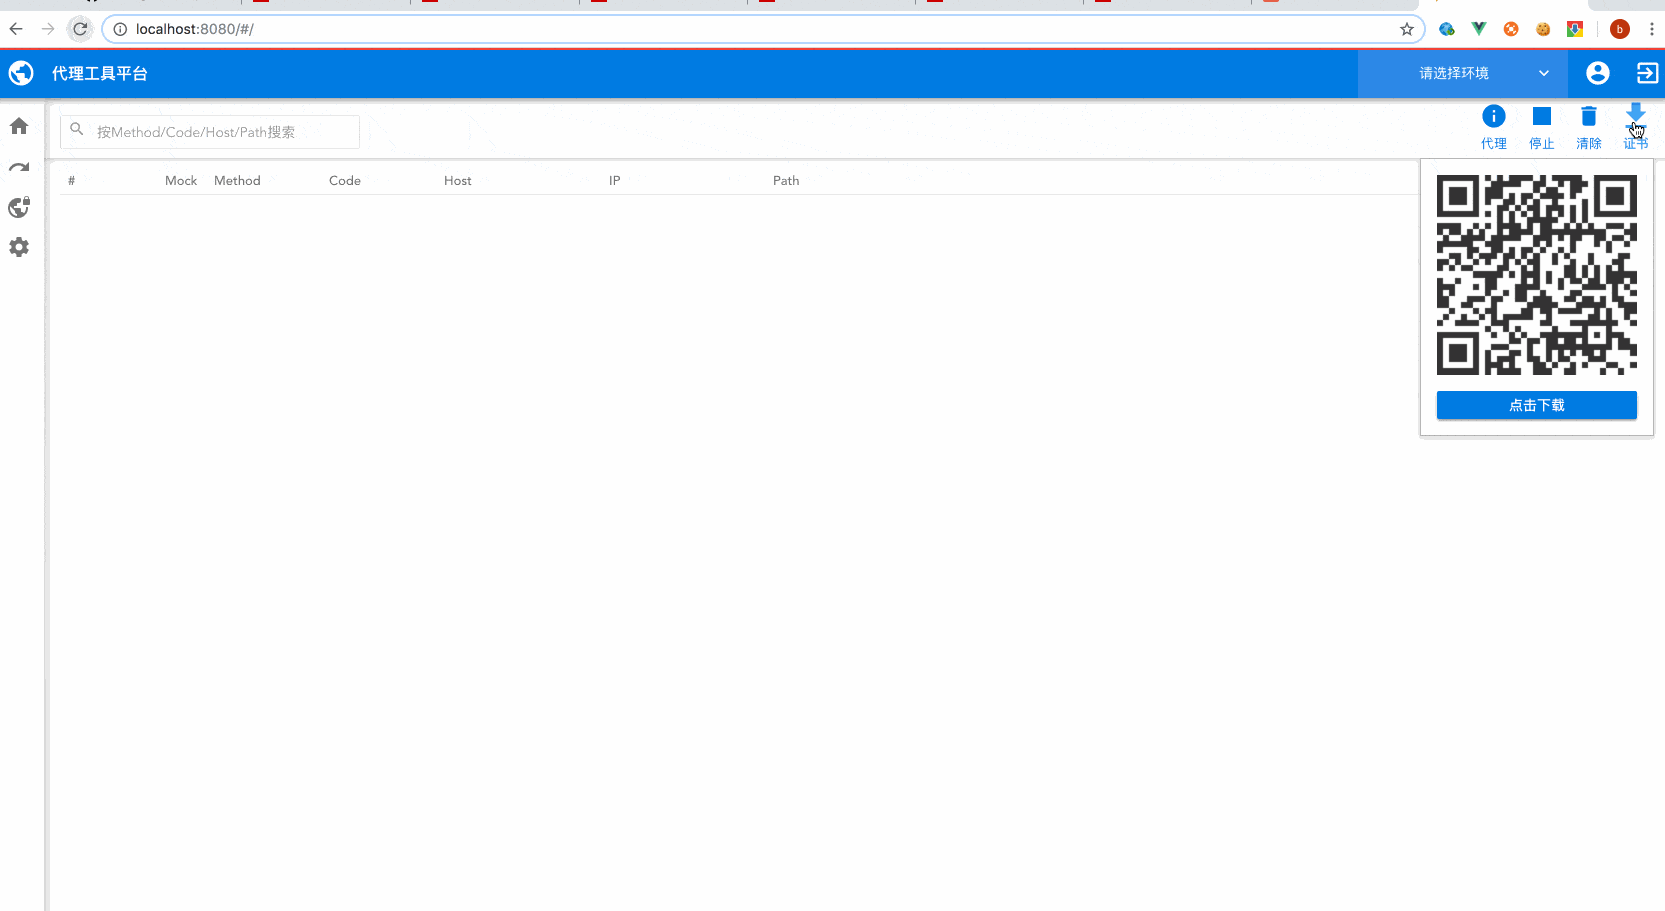The height and width of the screenshot is (911, 1665).
Task: Click the certificate QR code image
Action: [1537, 275]
